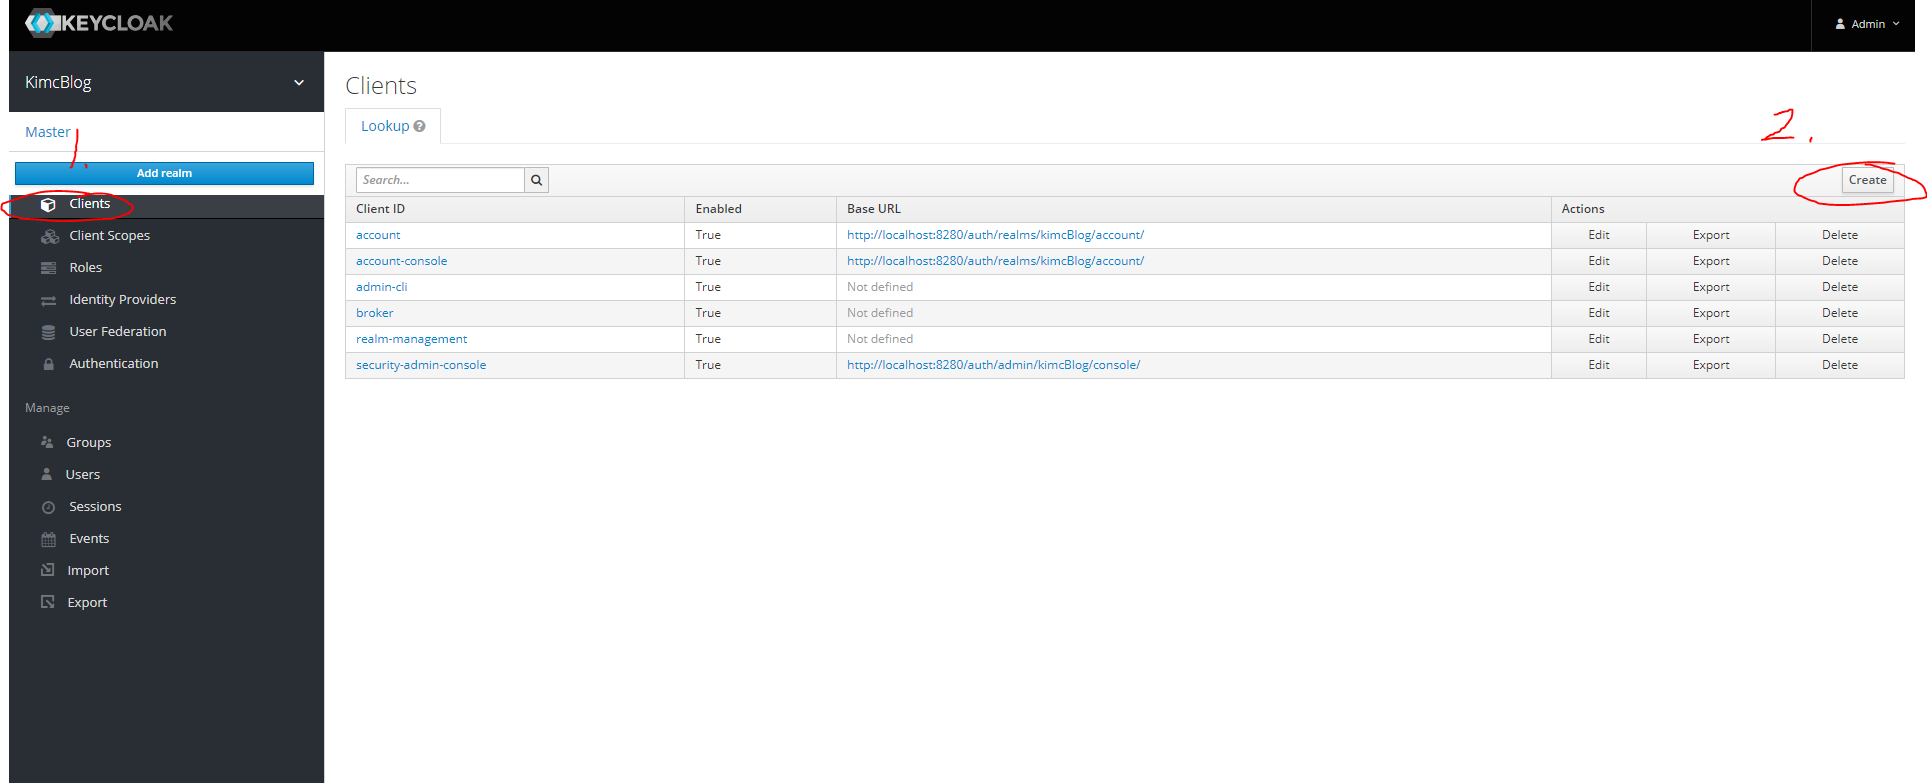Screen dimensions: 1927x783
Task: Export the account client
Action: [x=1711, y=235]
